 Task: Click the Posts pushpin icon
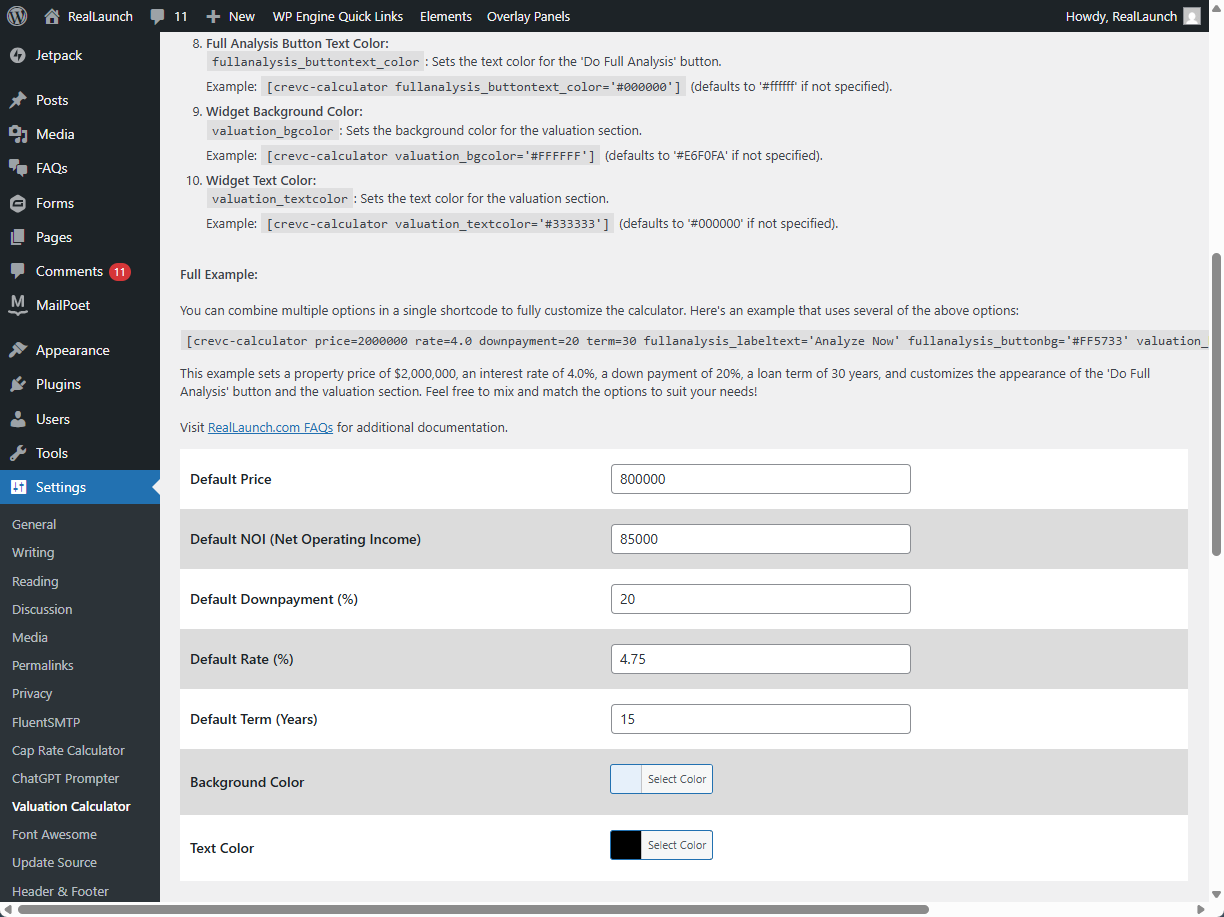[x=18, y=100]
